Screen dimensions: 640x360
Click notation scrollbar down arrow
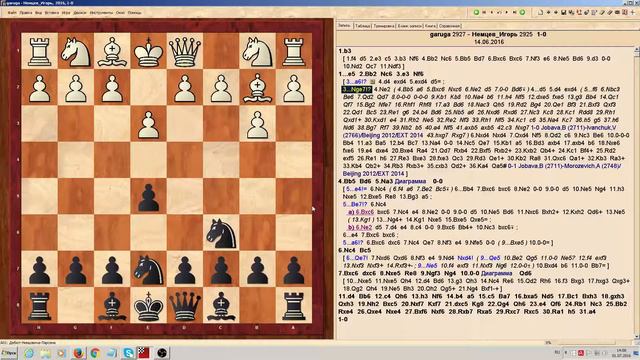[x=637, y=337]
